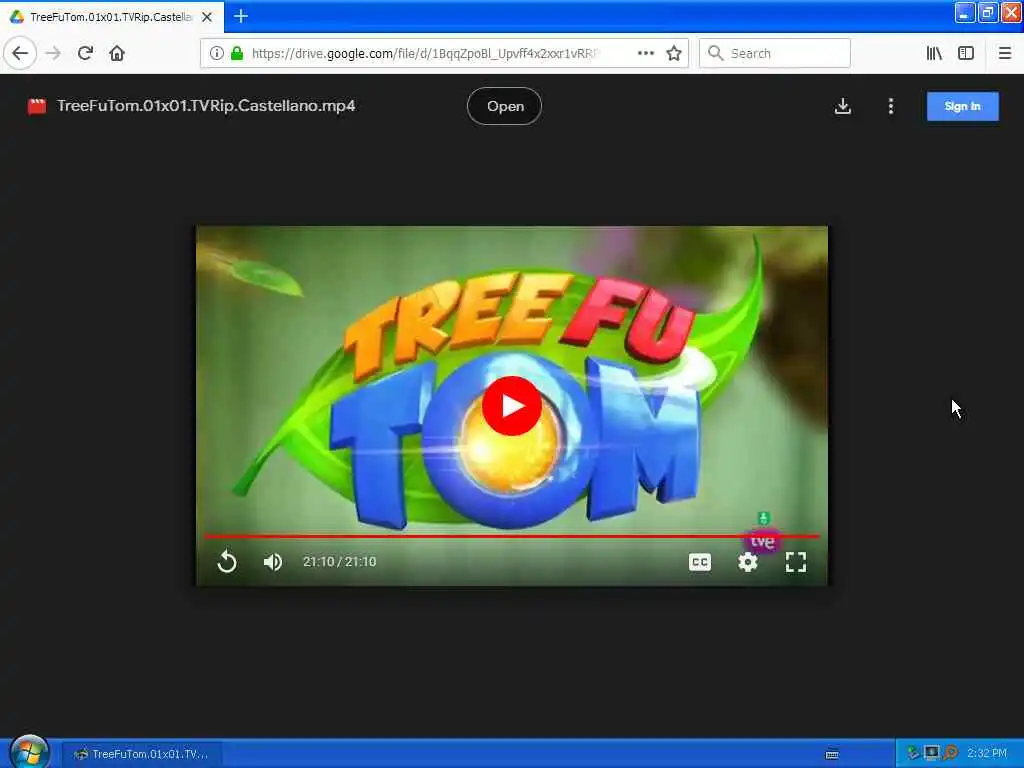This screenshot has width=1024, height=768.
Task: Click the network monitor tray icon
Action: pos(931,753)
